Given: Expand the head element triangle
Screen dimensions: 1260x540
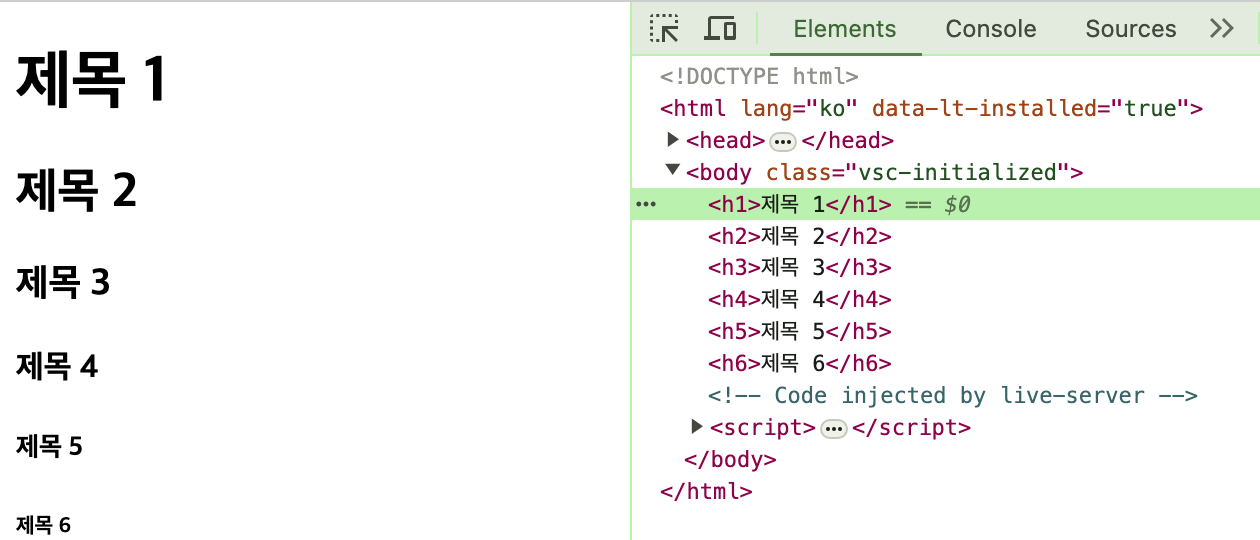Looking at the screenshot, I should coord(674,139).
